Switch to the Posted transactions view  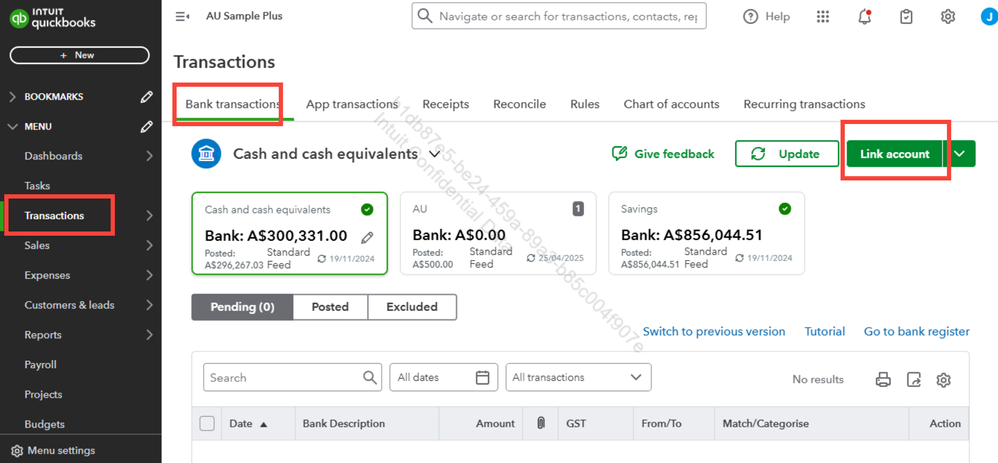point(330,307)
